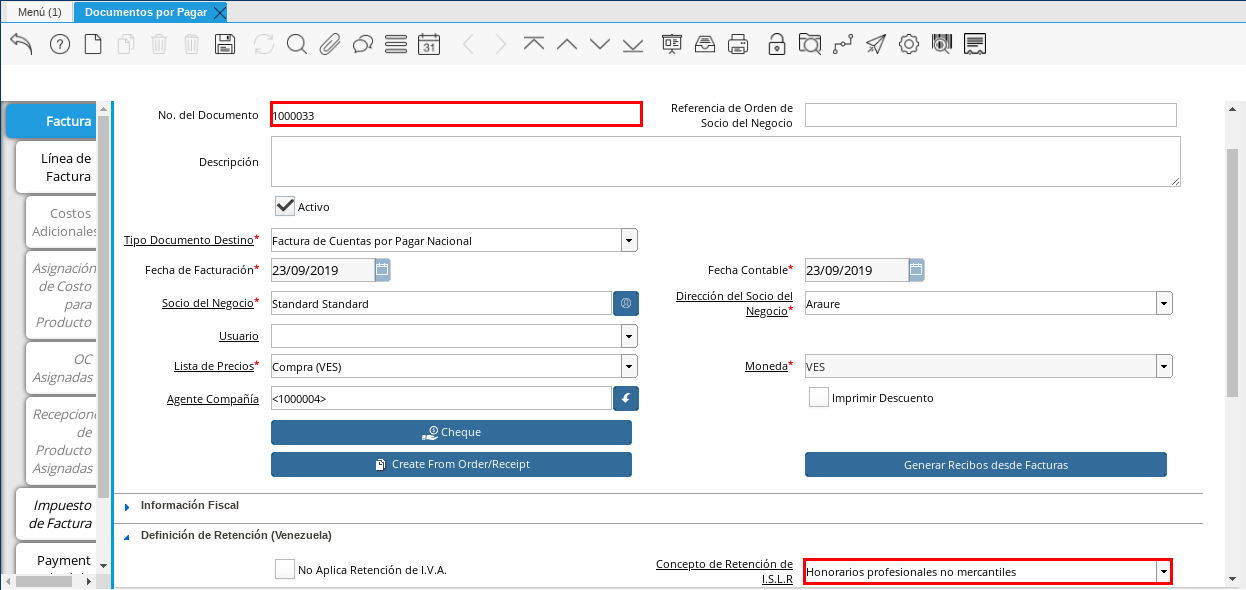
Task: Click the Socio del Negocio lookup button
Action: [626, 303]
